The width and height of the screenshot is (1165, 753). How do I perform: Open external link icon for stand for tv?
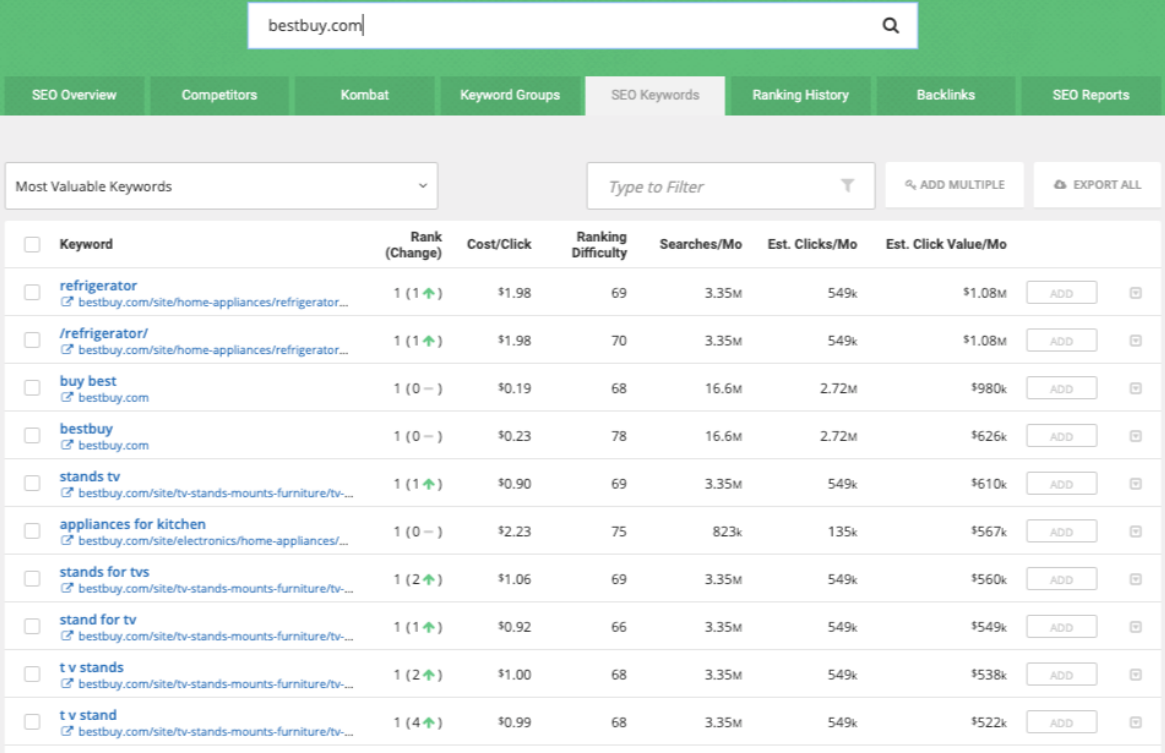point(67,636)
